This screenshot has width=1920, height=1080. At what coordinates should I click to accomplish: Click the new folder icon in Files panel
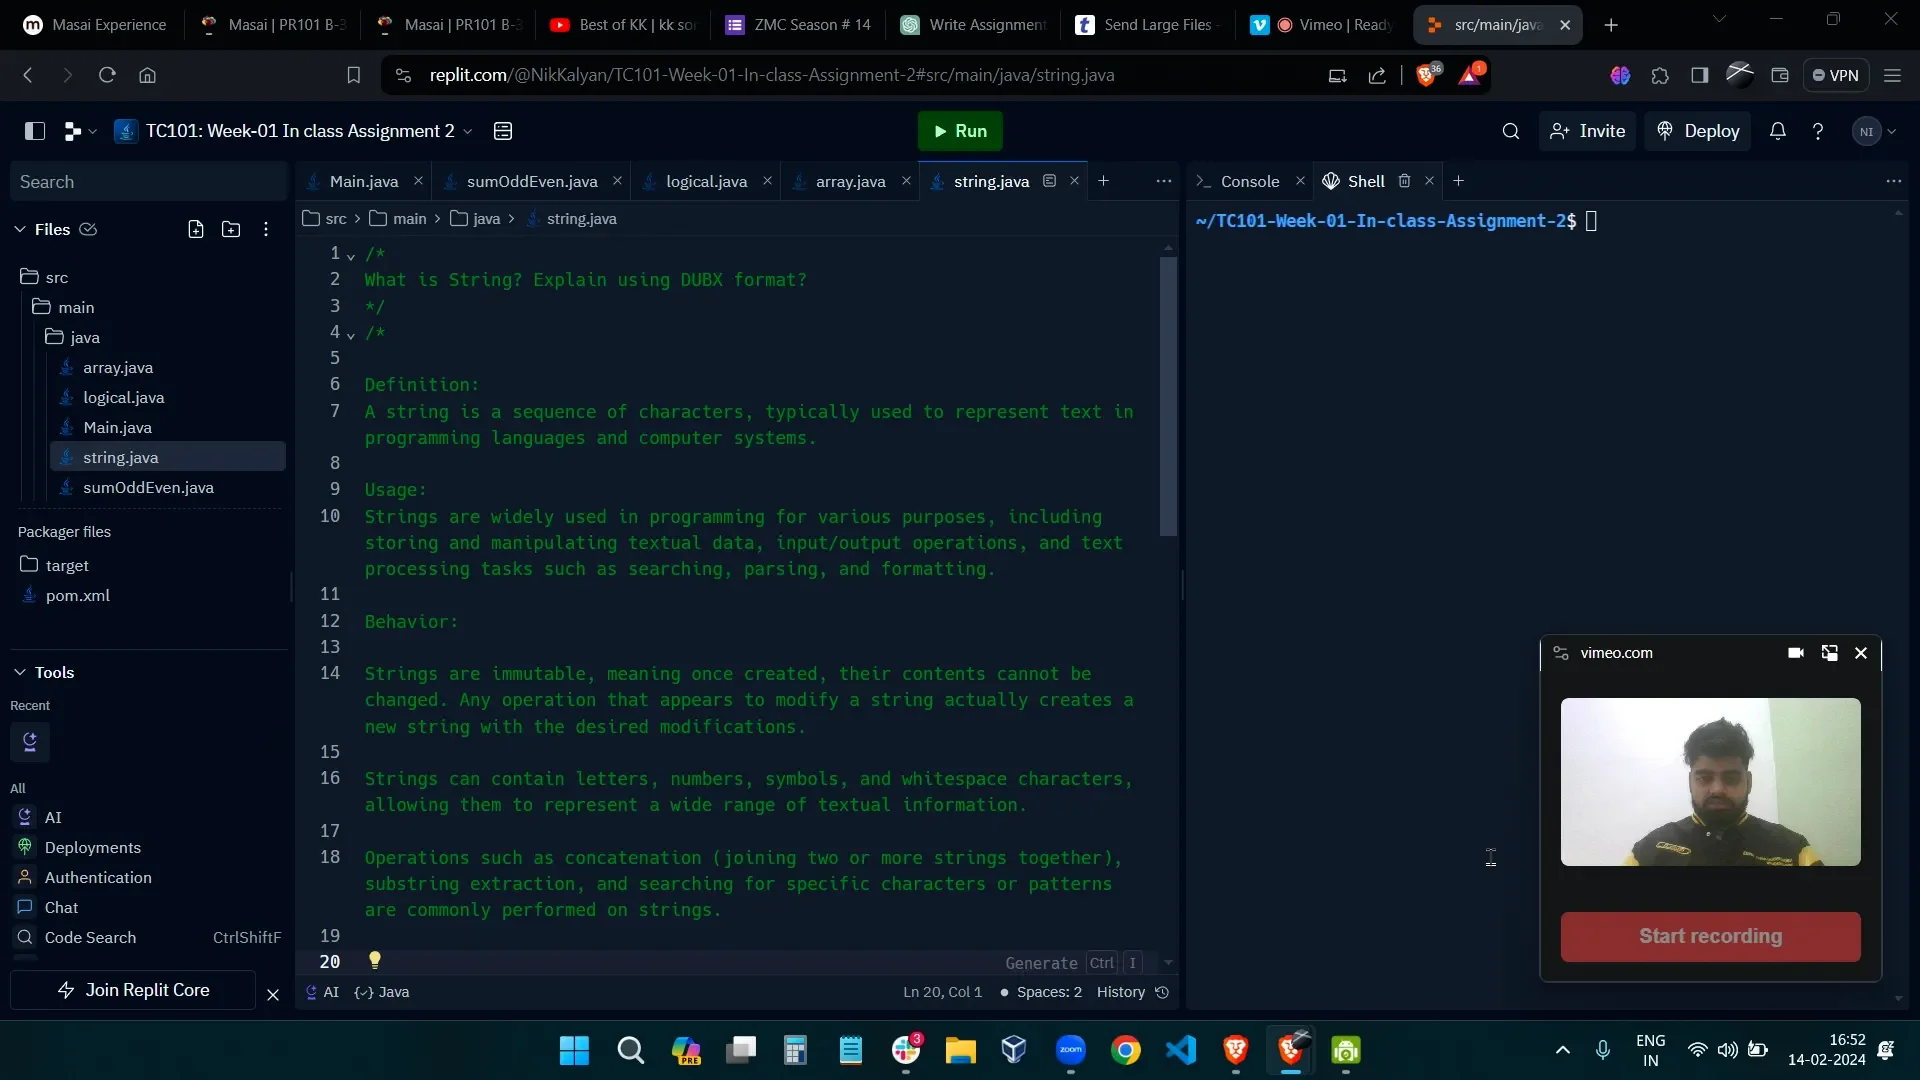(x=231, y=229)
